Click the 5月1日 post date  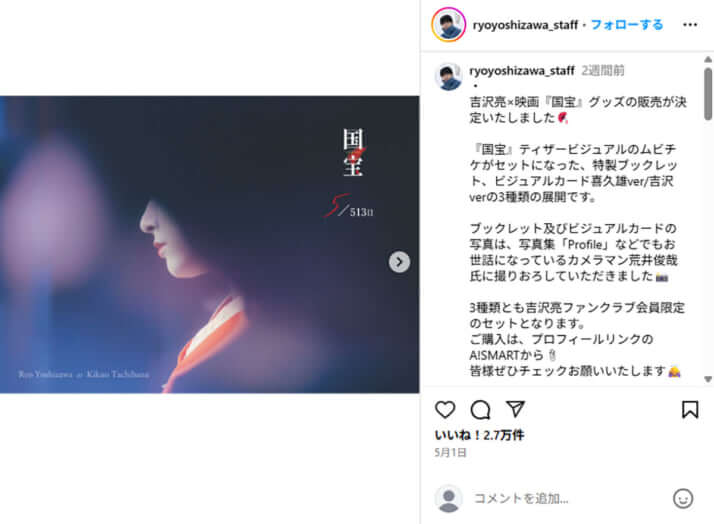tap(450, 453)
